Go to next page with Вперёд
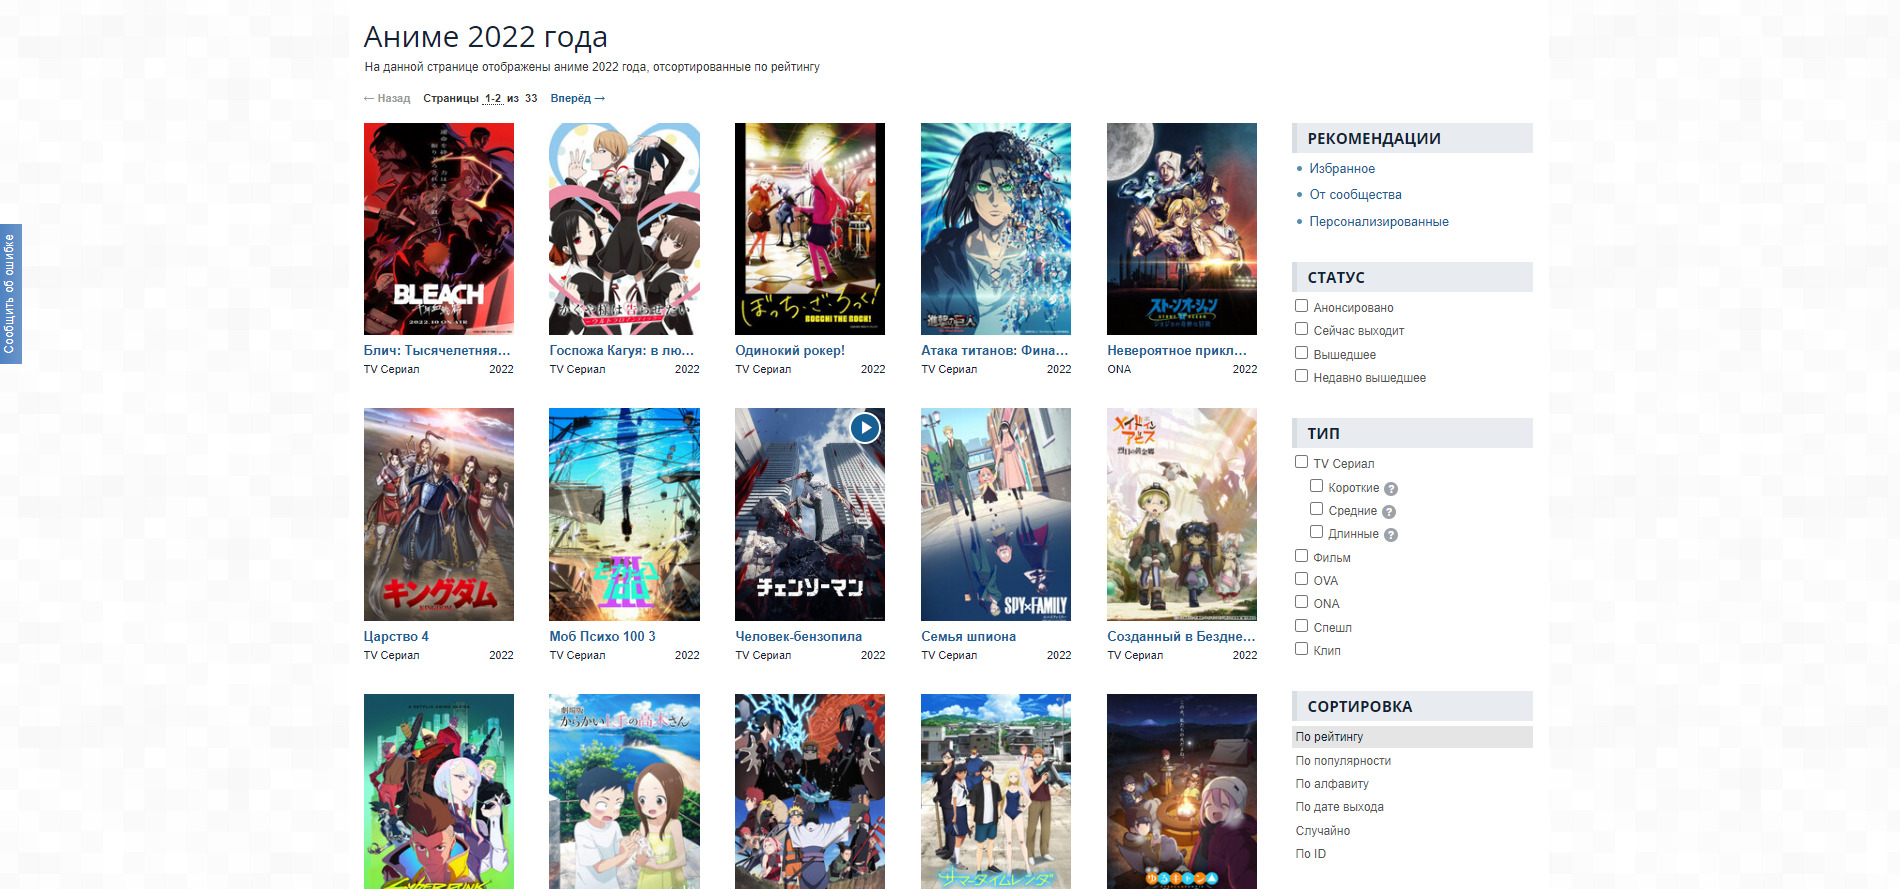 577,98
